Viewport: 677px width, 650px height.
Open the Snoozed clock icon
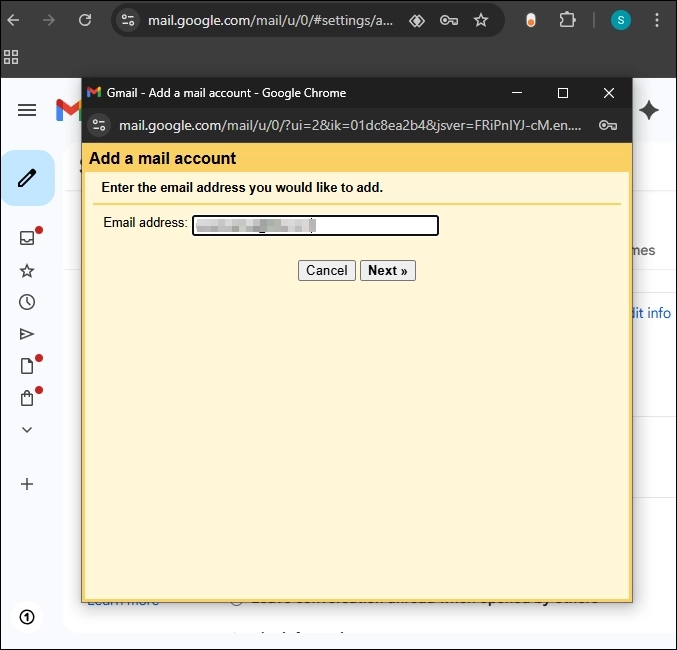click(x=27, y=302)
